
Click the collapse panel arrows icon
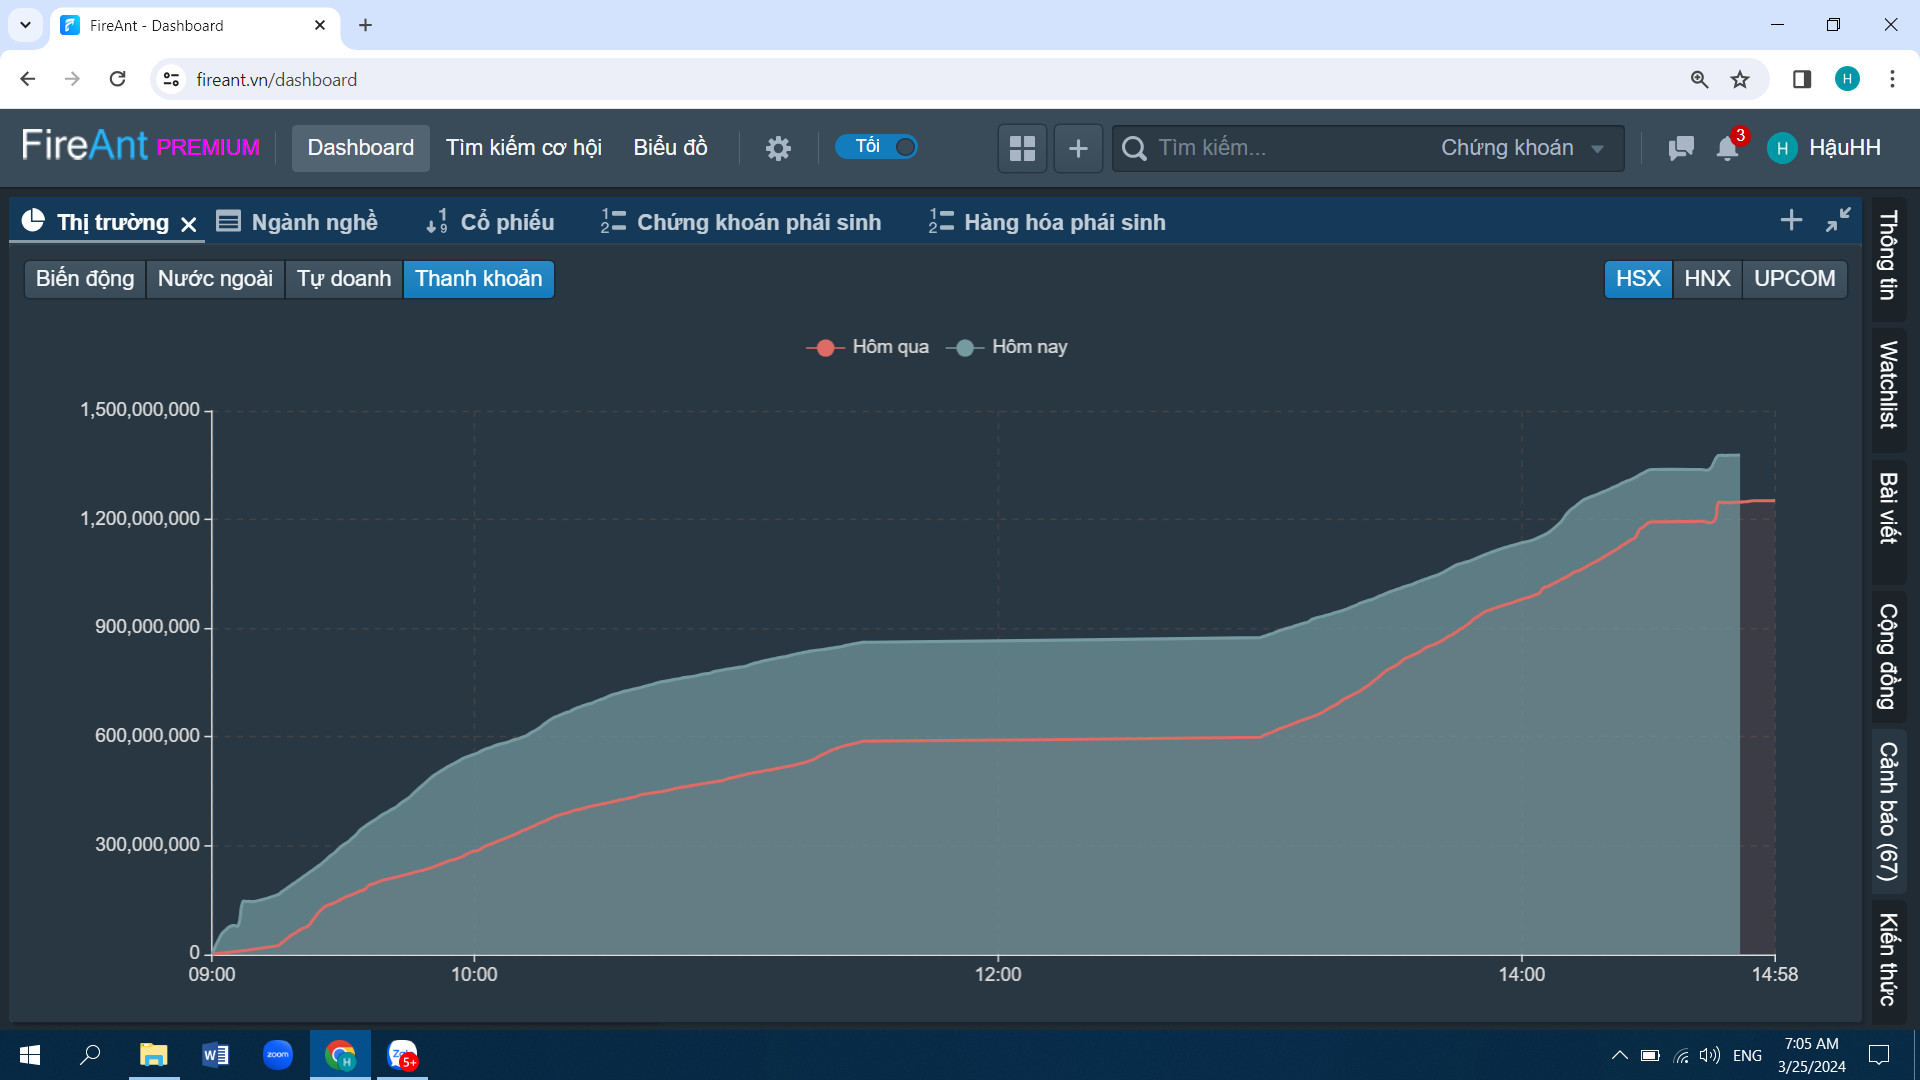[x=1838, y=220]
